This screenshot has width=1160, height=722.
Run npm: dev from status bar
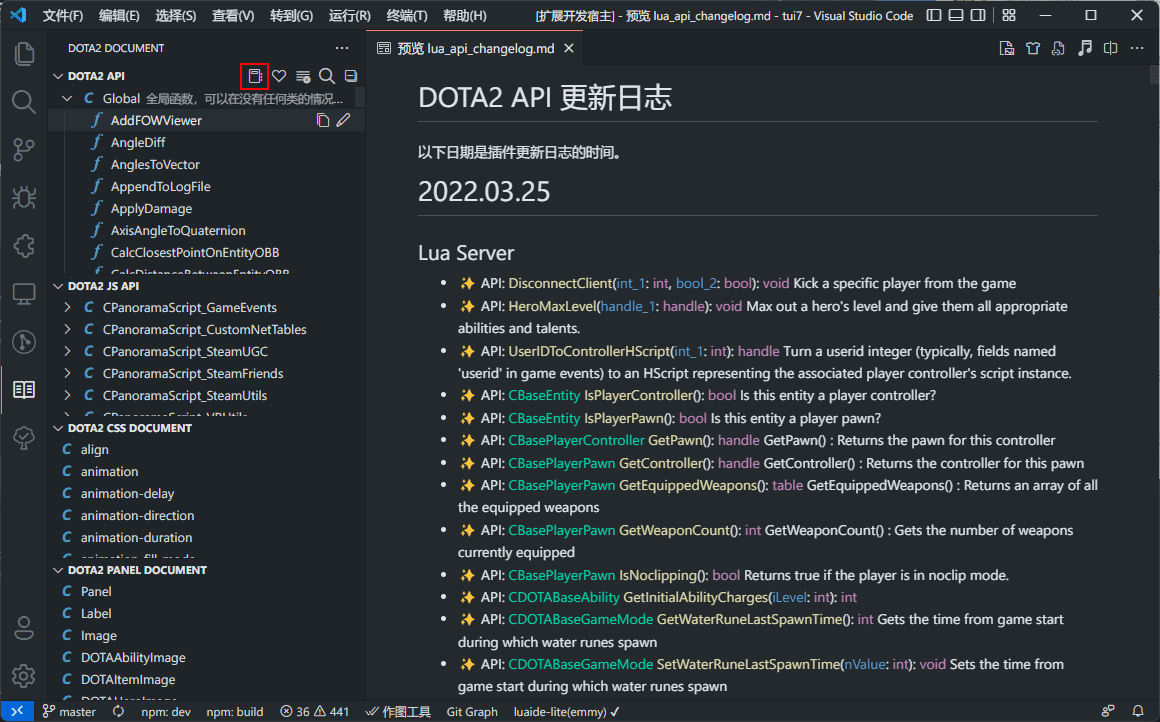166,712
